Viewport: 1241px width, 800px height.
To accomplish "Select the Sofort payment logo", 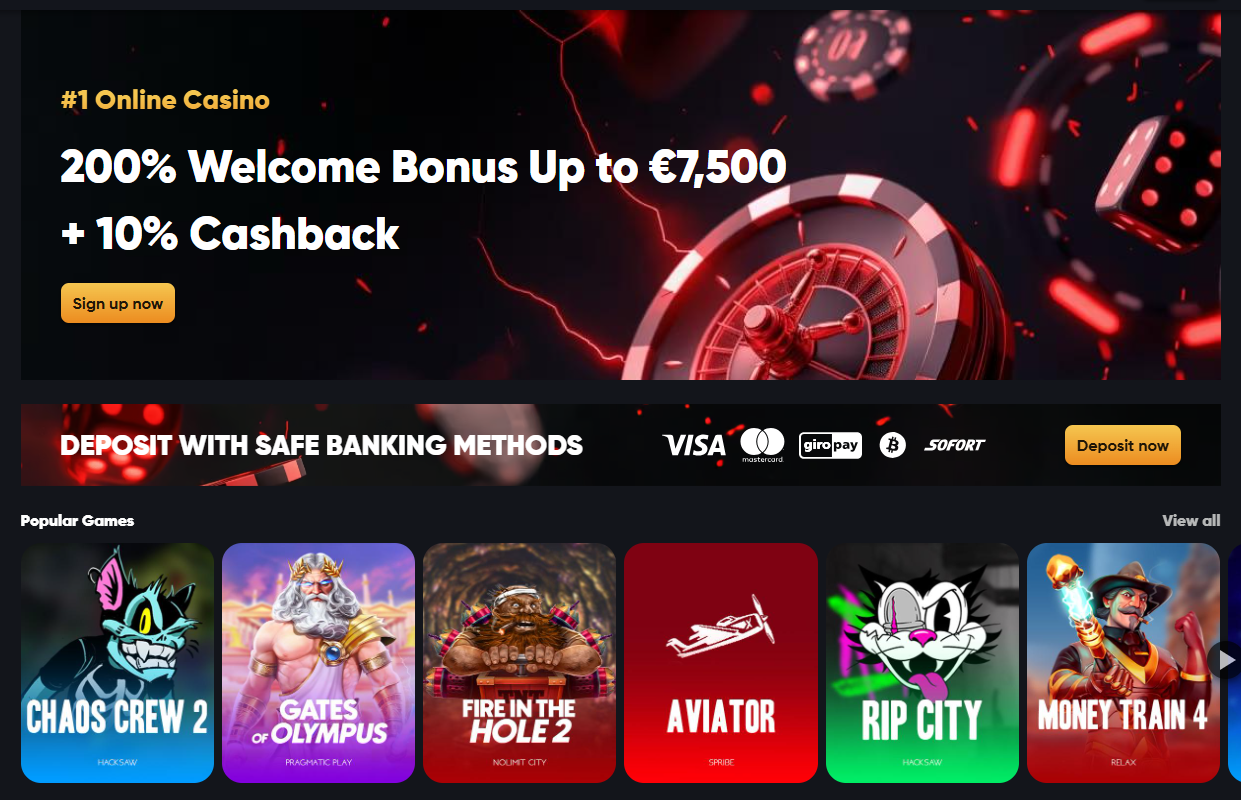I will pos(955,445).
